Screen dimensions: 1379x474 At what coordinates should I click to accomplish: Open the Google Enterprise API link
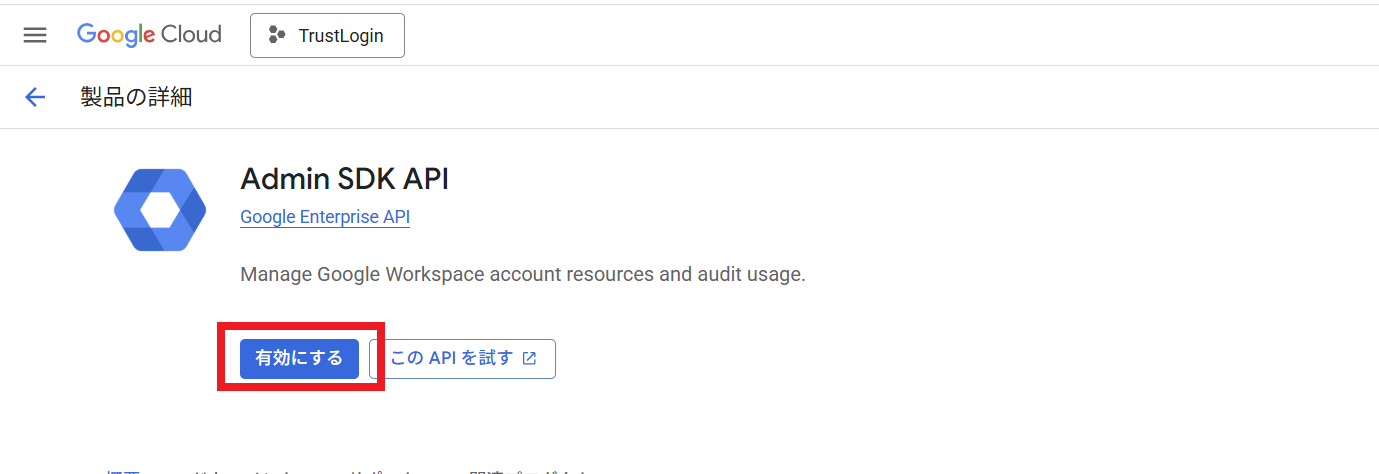coord(325,217)
